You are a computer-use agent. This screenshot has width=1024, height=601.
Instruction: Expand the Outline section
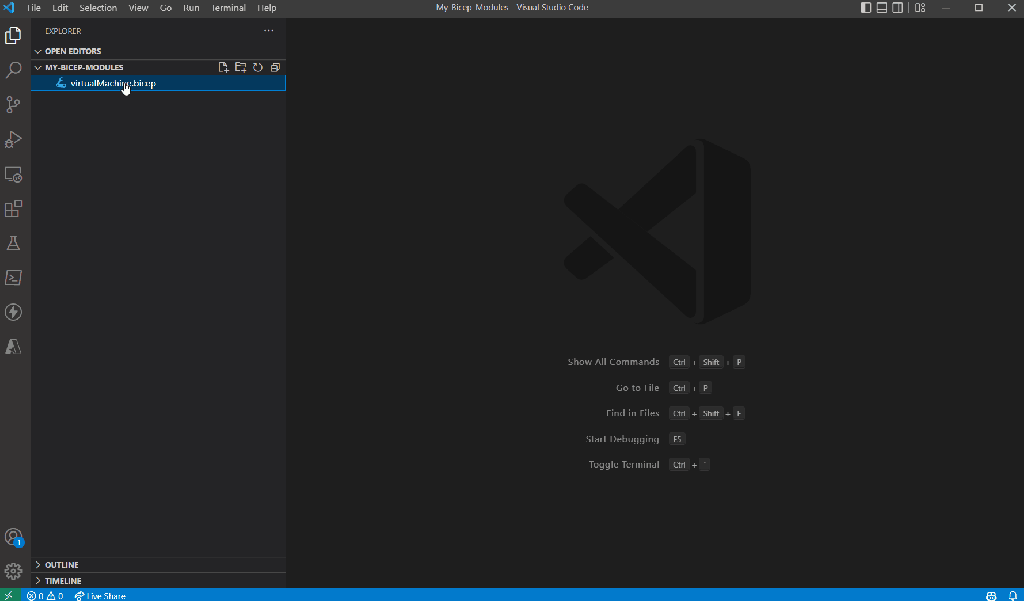[61, 565]
